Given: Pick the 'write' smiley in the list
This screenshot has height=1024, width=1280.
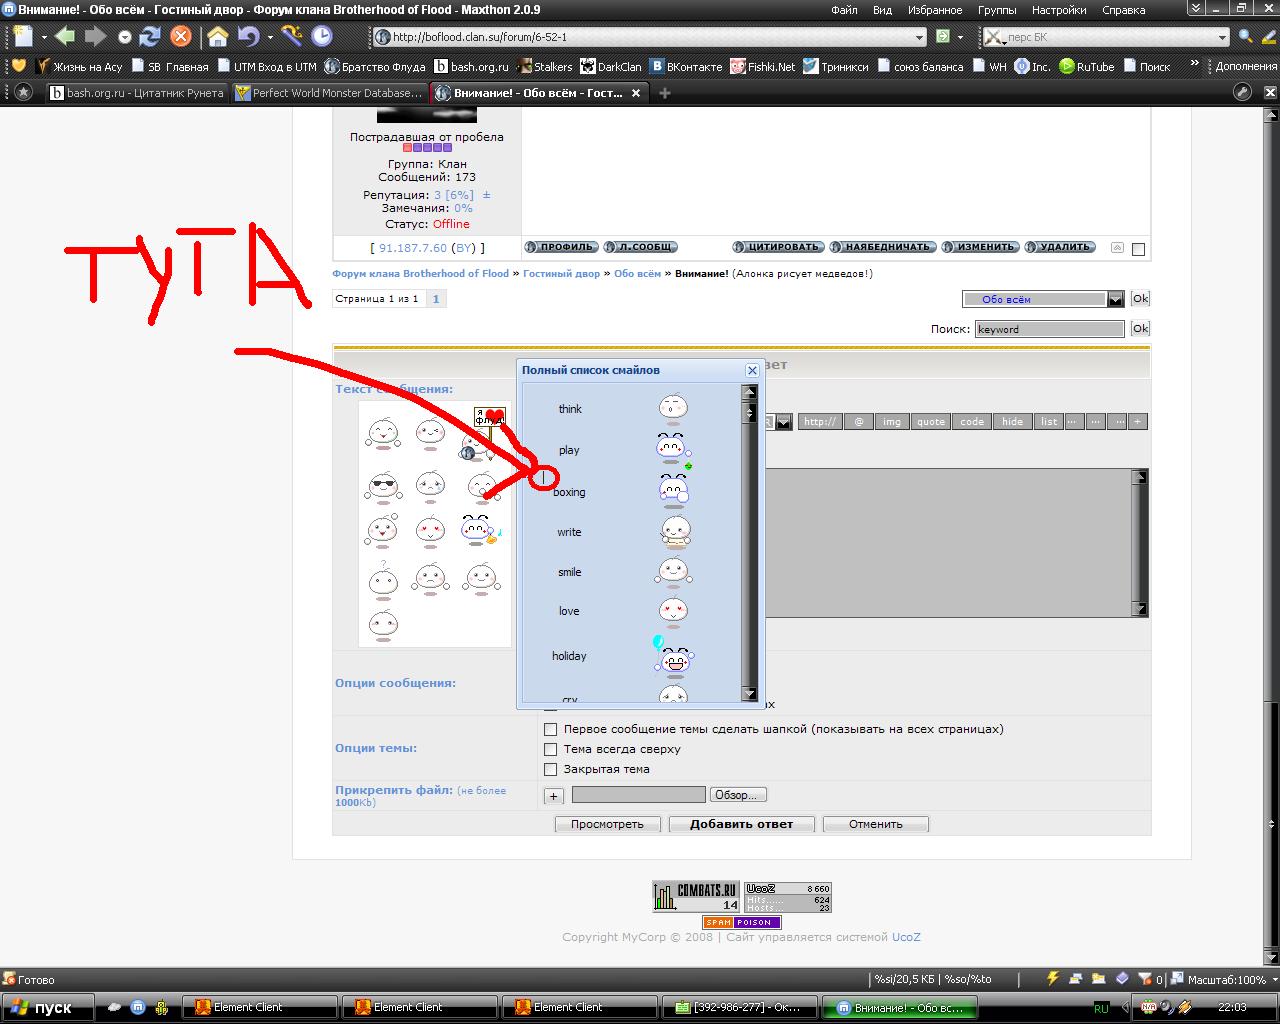Looking at the screenshot, I should [x=675, y=532].
